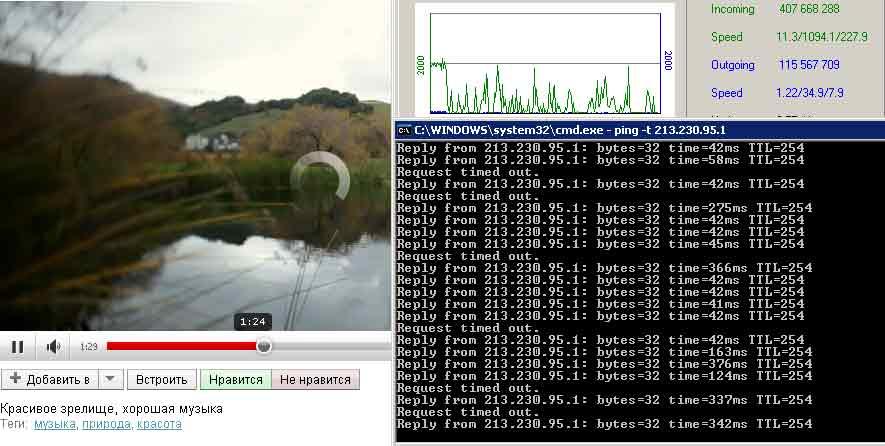Mute the video with the speaker icon

tap(53, 347)
